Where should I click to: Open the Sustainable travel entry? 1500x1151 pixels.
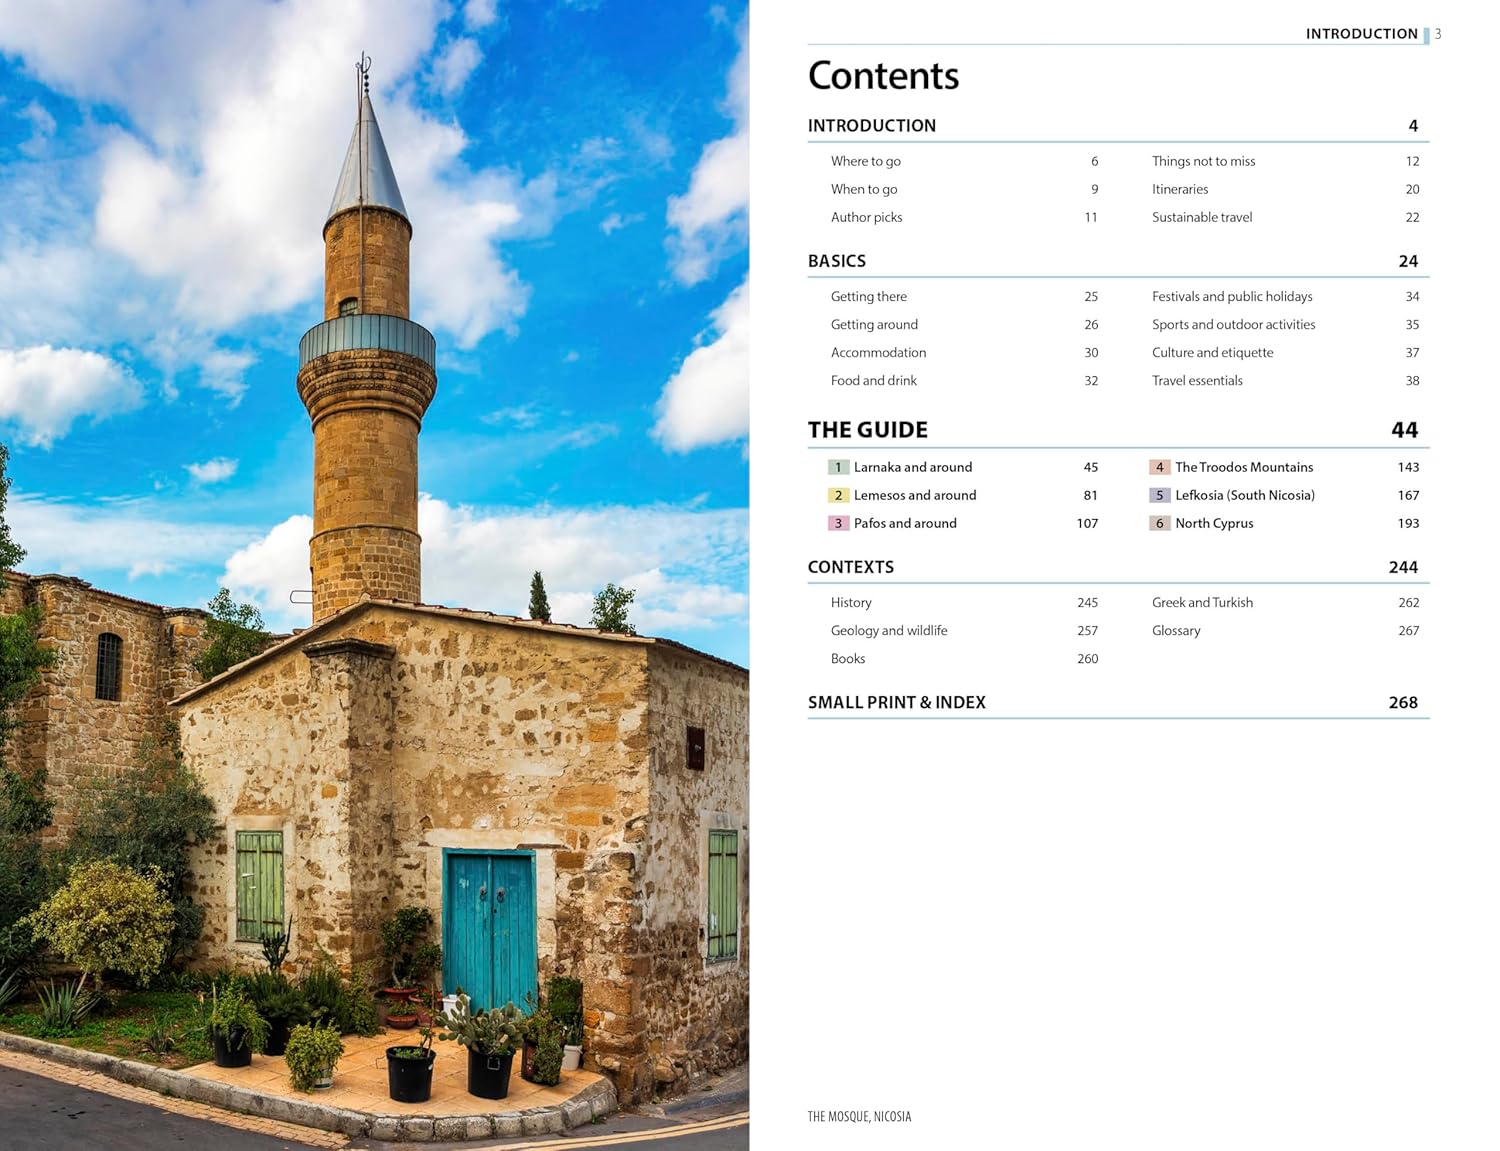coord(1201,217)
